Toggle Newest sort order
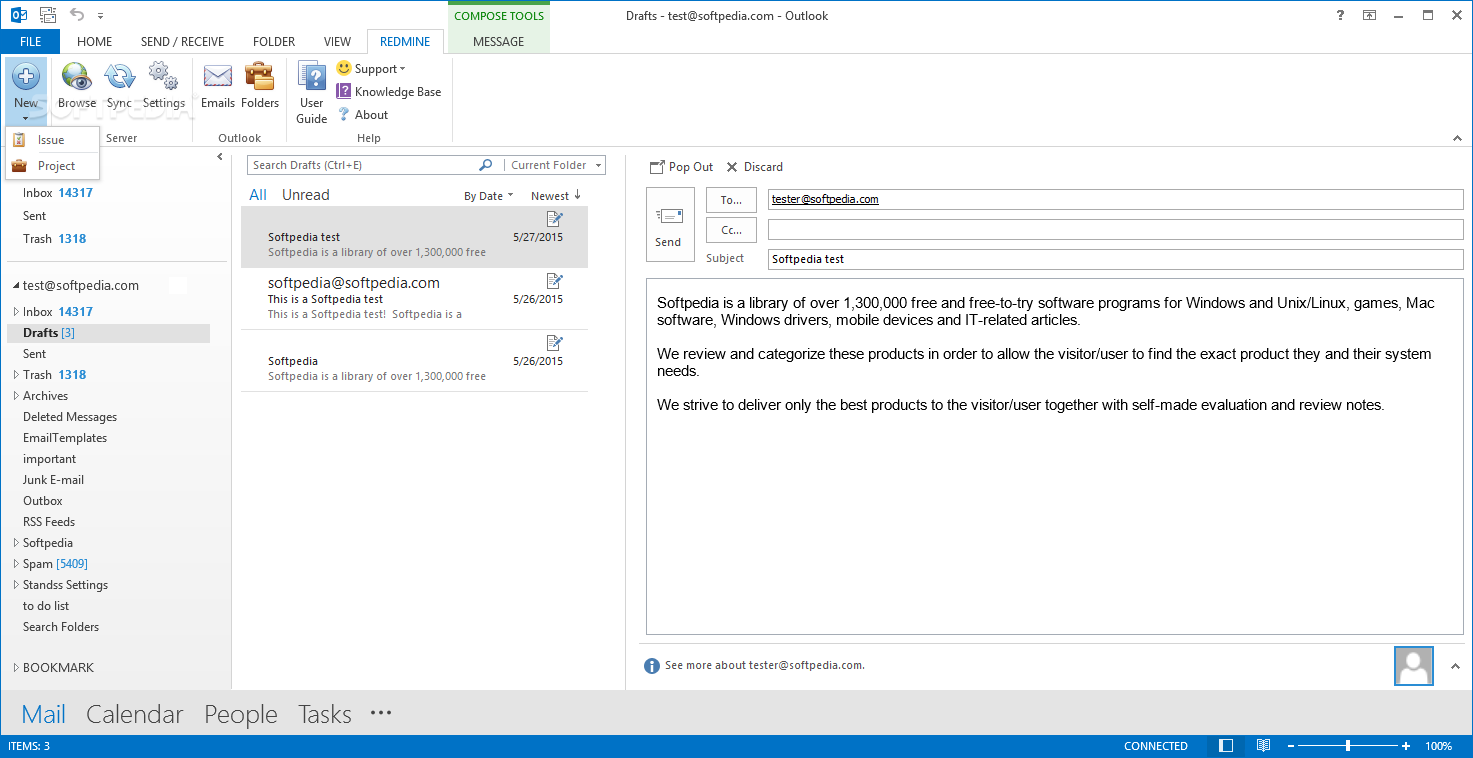This screenshot has height=758, width=1473. tap(556, 196)
